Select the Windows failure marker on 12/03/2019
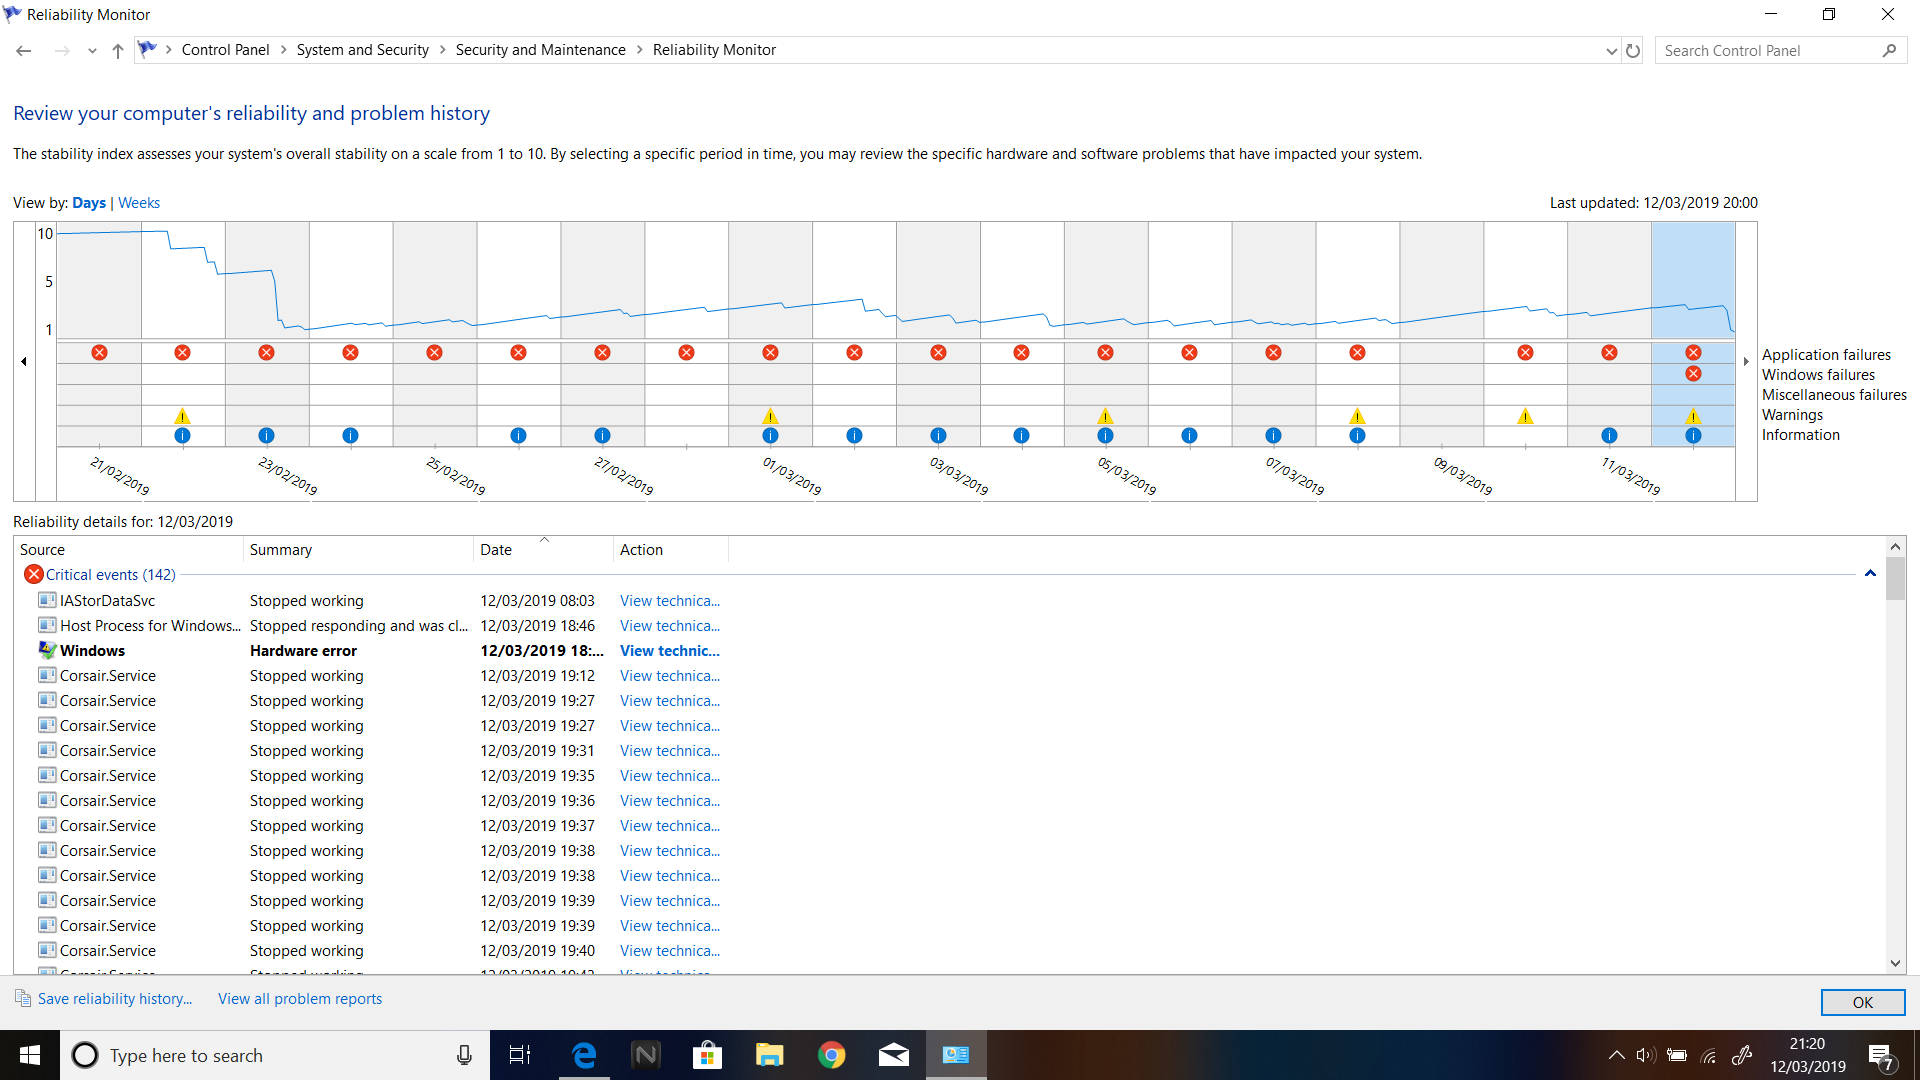The width and height of the screenshot is (1920, 1080). (x=1693, y=374)
